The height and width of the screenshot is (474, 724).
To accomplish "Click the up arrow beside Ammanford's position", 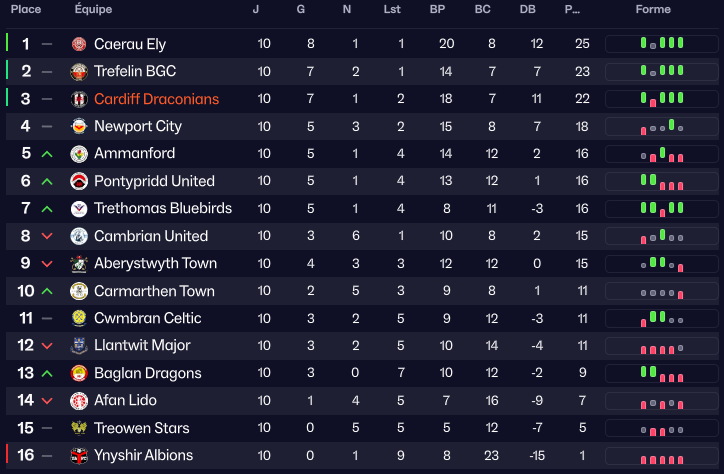I will (47, 154).
